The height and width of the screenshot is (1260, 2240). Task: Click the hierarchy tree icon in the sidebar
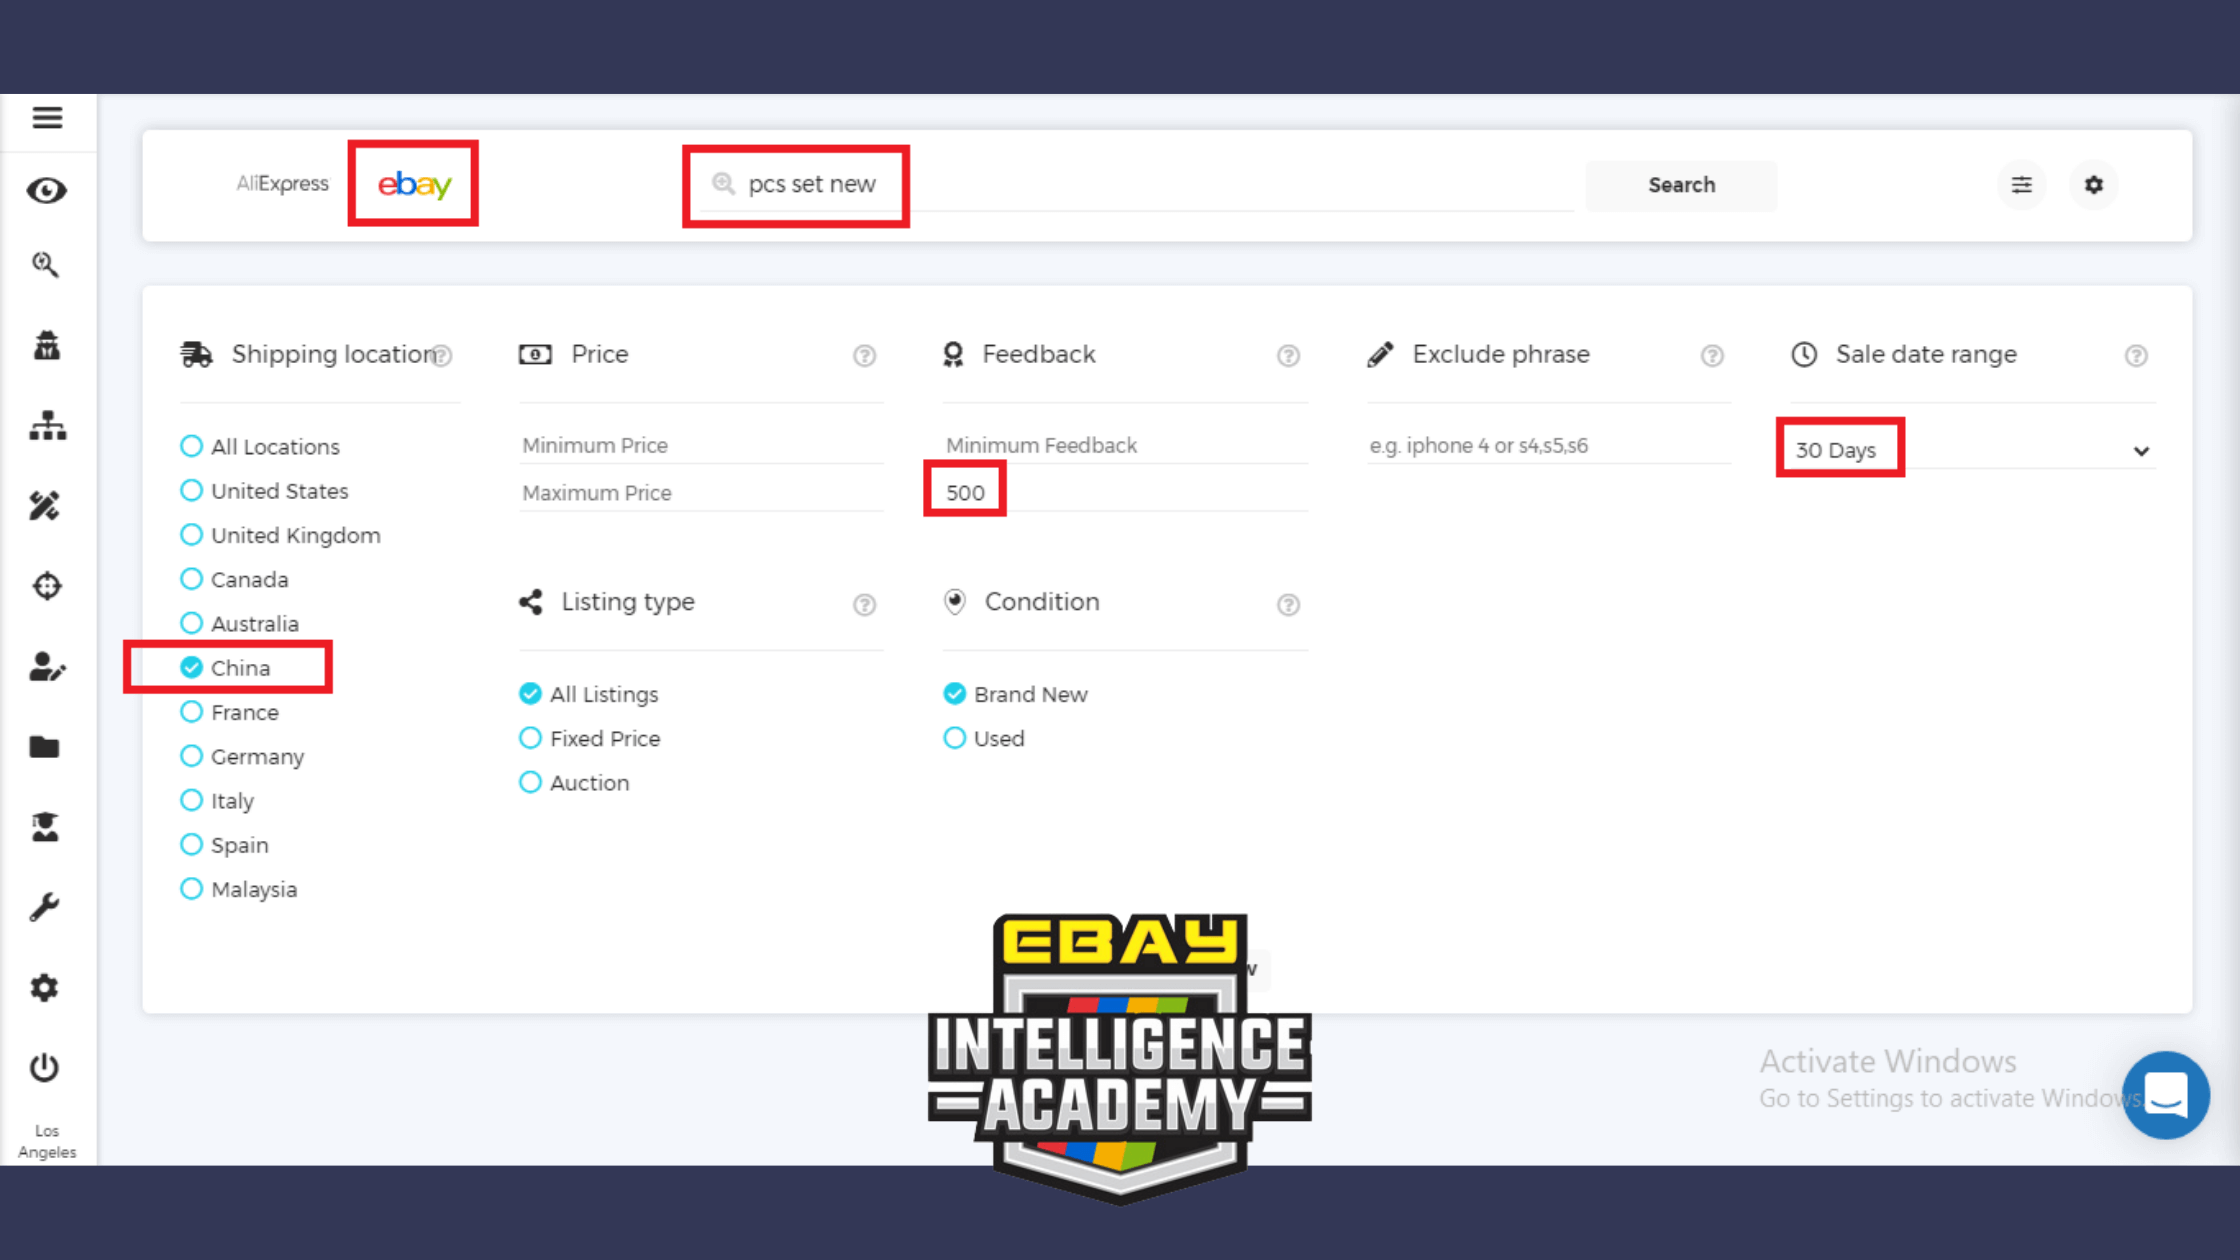click(47, 426)
